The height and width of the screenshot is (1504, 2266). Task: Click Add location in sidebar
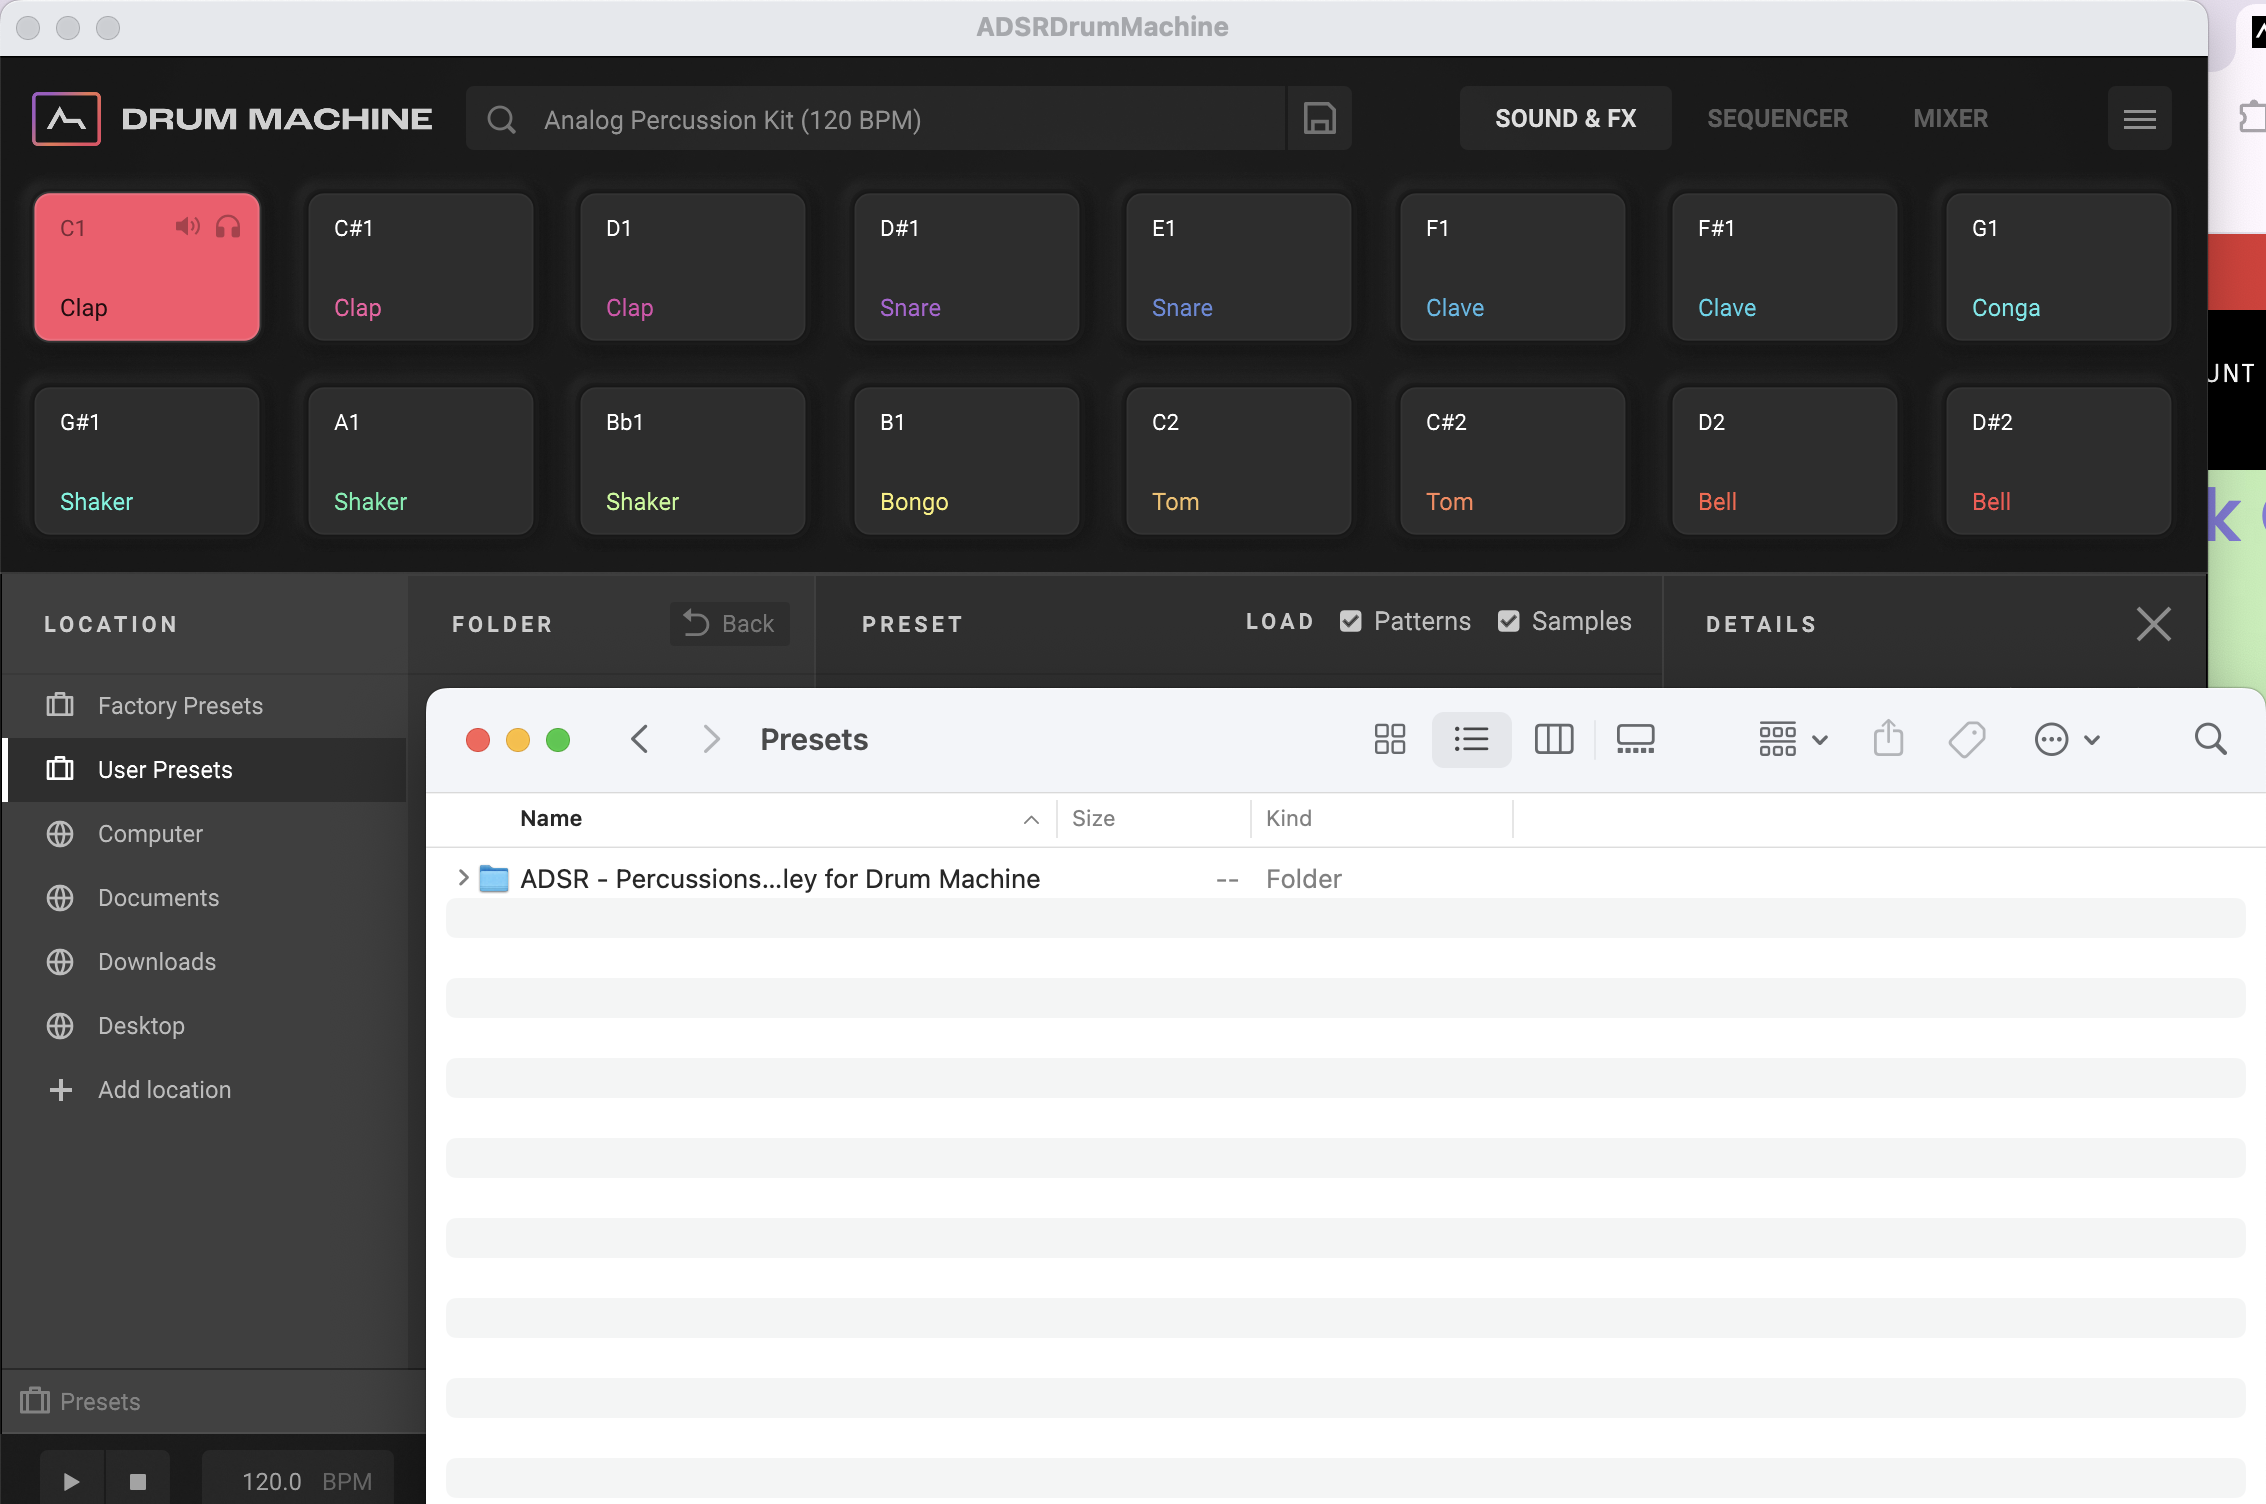164,1090
